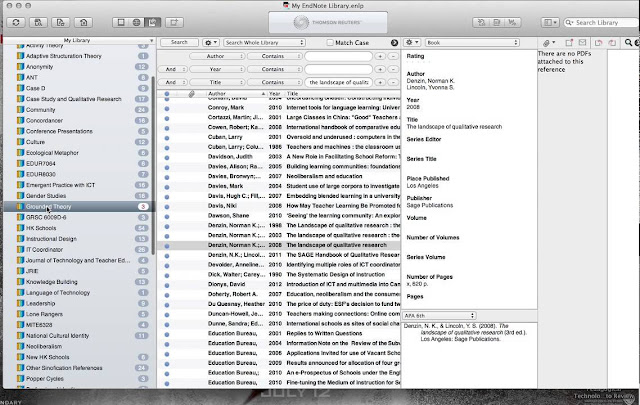Select the Knowledge Building group
The image size is (640, 405).
78,282
